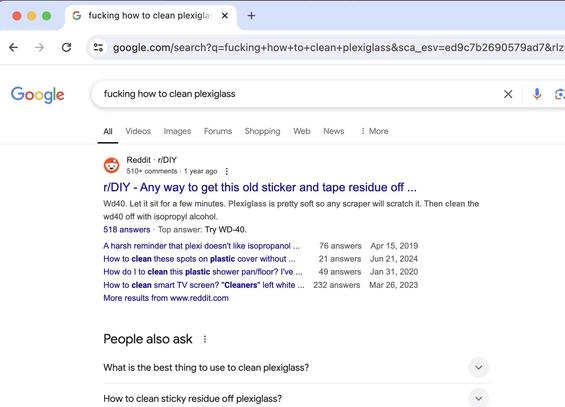This screenshot has height=407, width=565.
Task: Open Google Lens image search icon
Action: click(x=560, y=94)
